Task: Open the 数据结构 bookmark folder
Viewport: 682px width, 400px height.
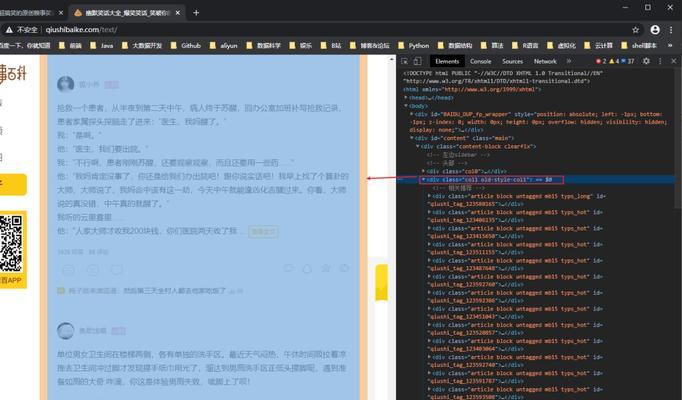Action: (x=455, y=45)
